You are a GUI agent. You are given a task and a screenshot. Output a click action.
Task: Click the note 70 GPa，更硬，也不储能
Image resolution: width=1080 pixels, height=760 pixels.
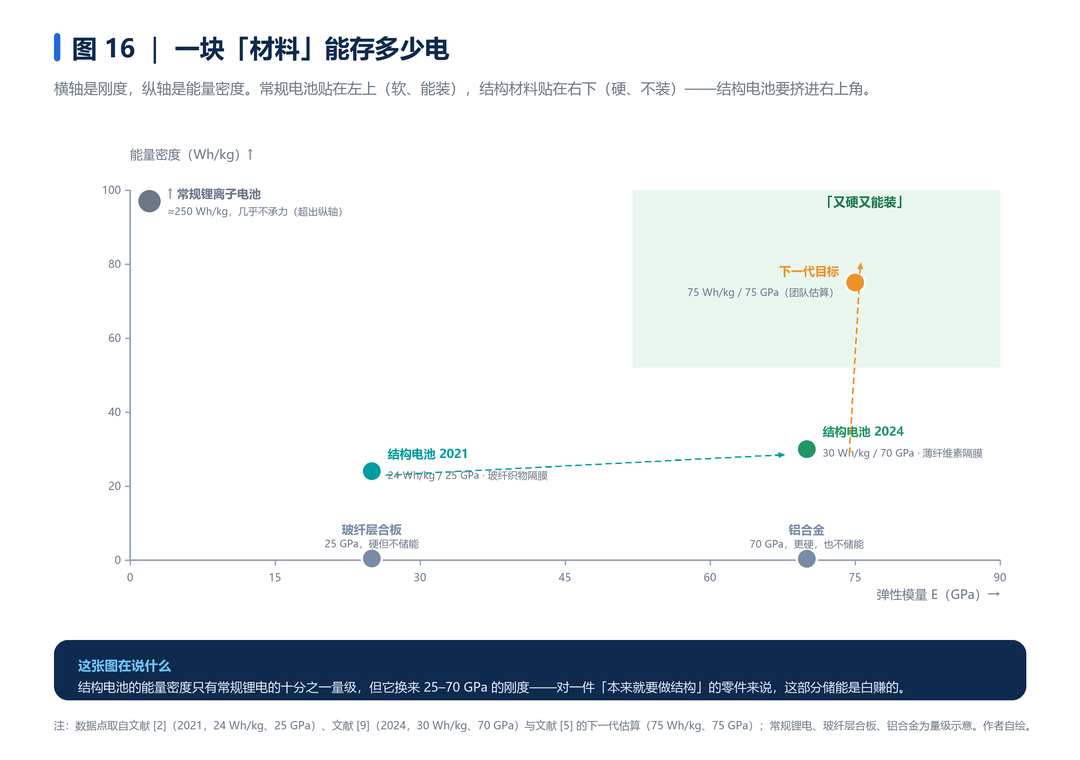point(807,544)
